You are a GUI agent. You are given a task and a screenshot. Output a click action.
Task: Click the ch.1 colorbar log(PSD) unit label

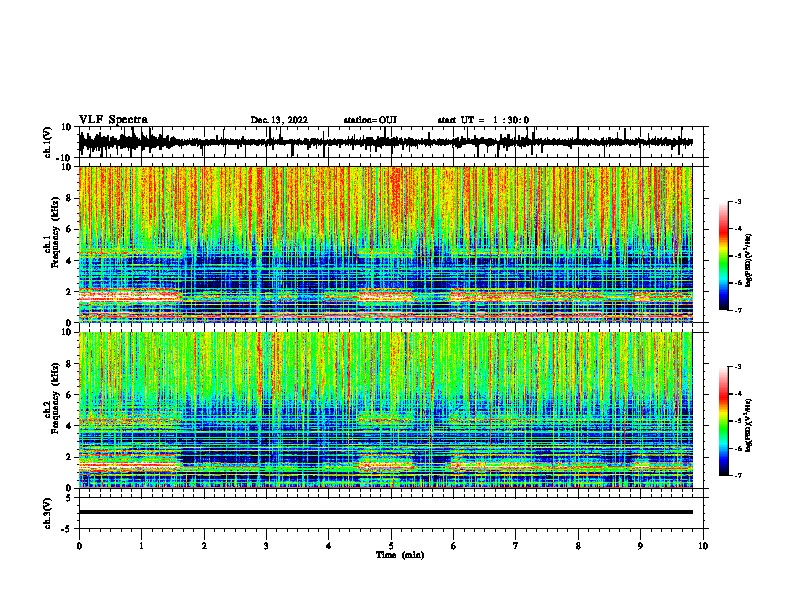748,260
